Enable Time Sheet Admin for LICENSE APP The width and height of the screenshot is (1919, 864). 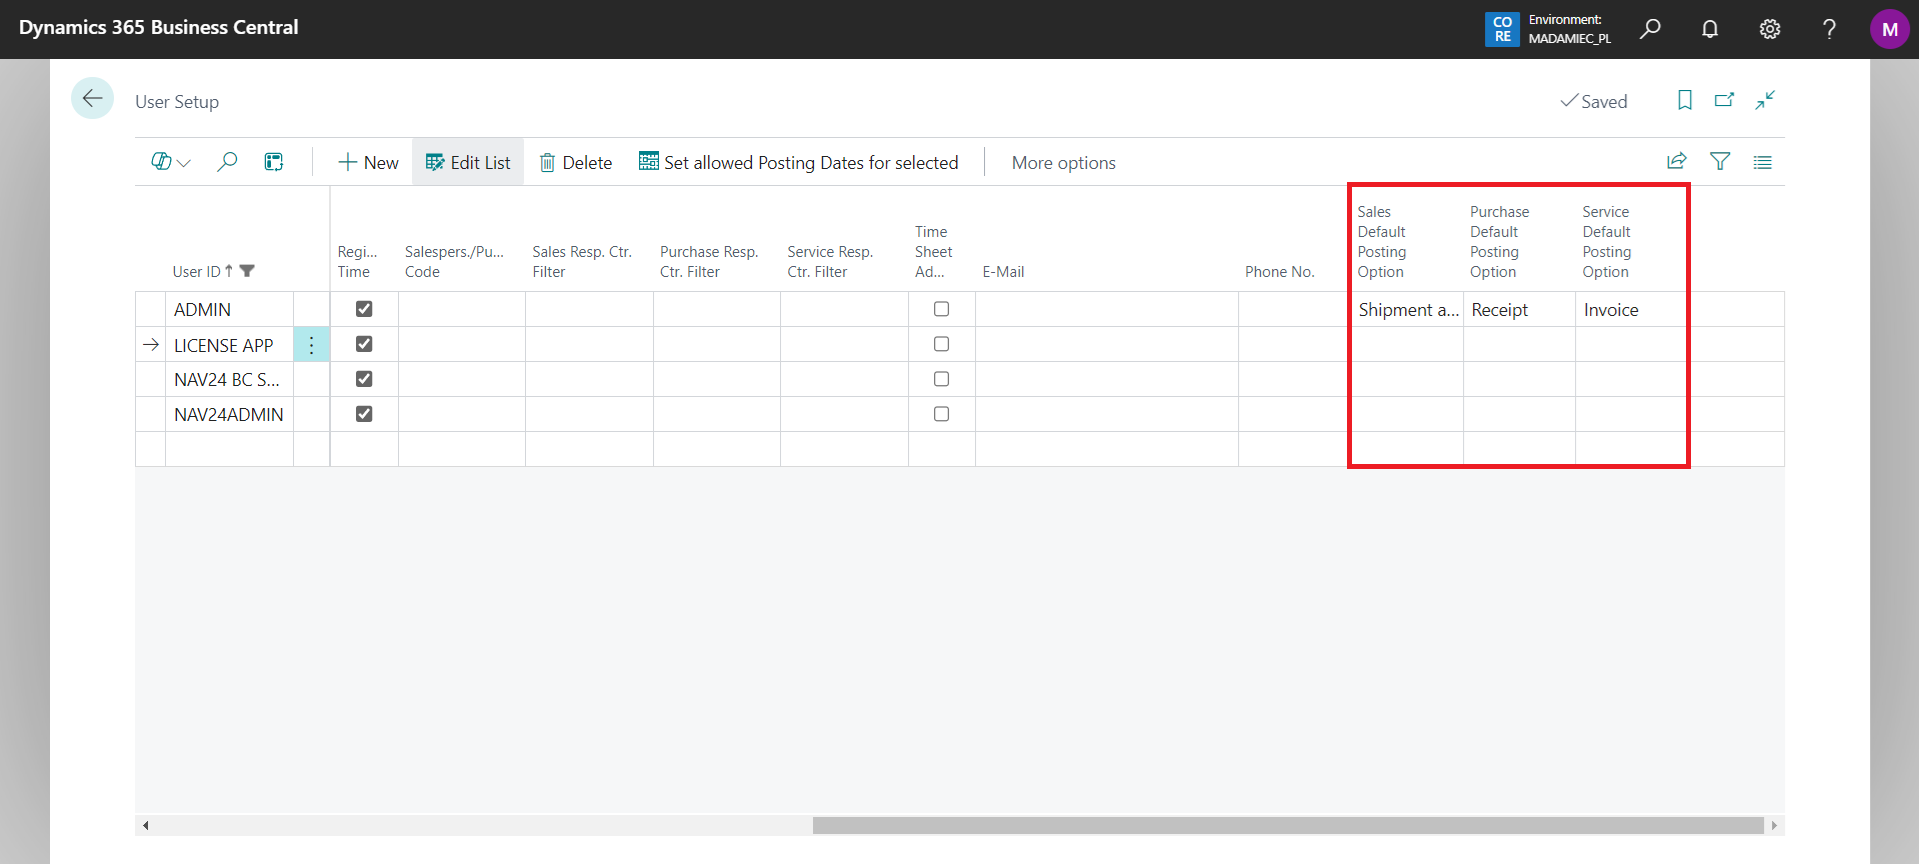tap(941, 344)
